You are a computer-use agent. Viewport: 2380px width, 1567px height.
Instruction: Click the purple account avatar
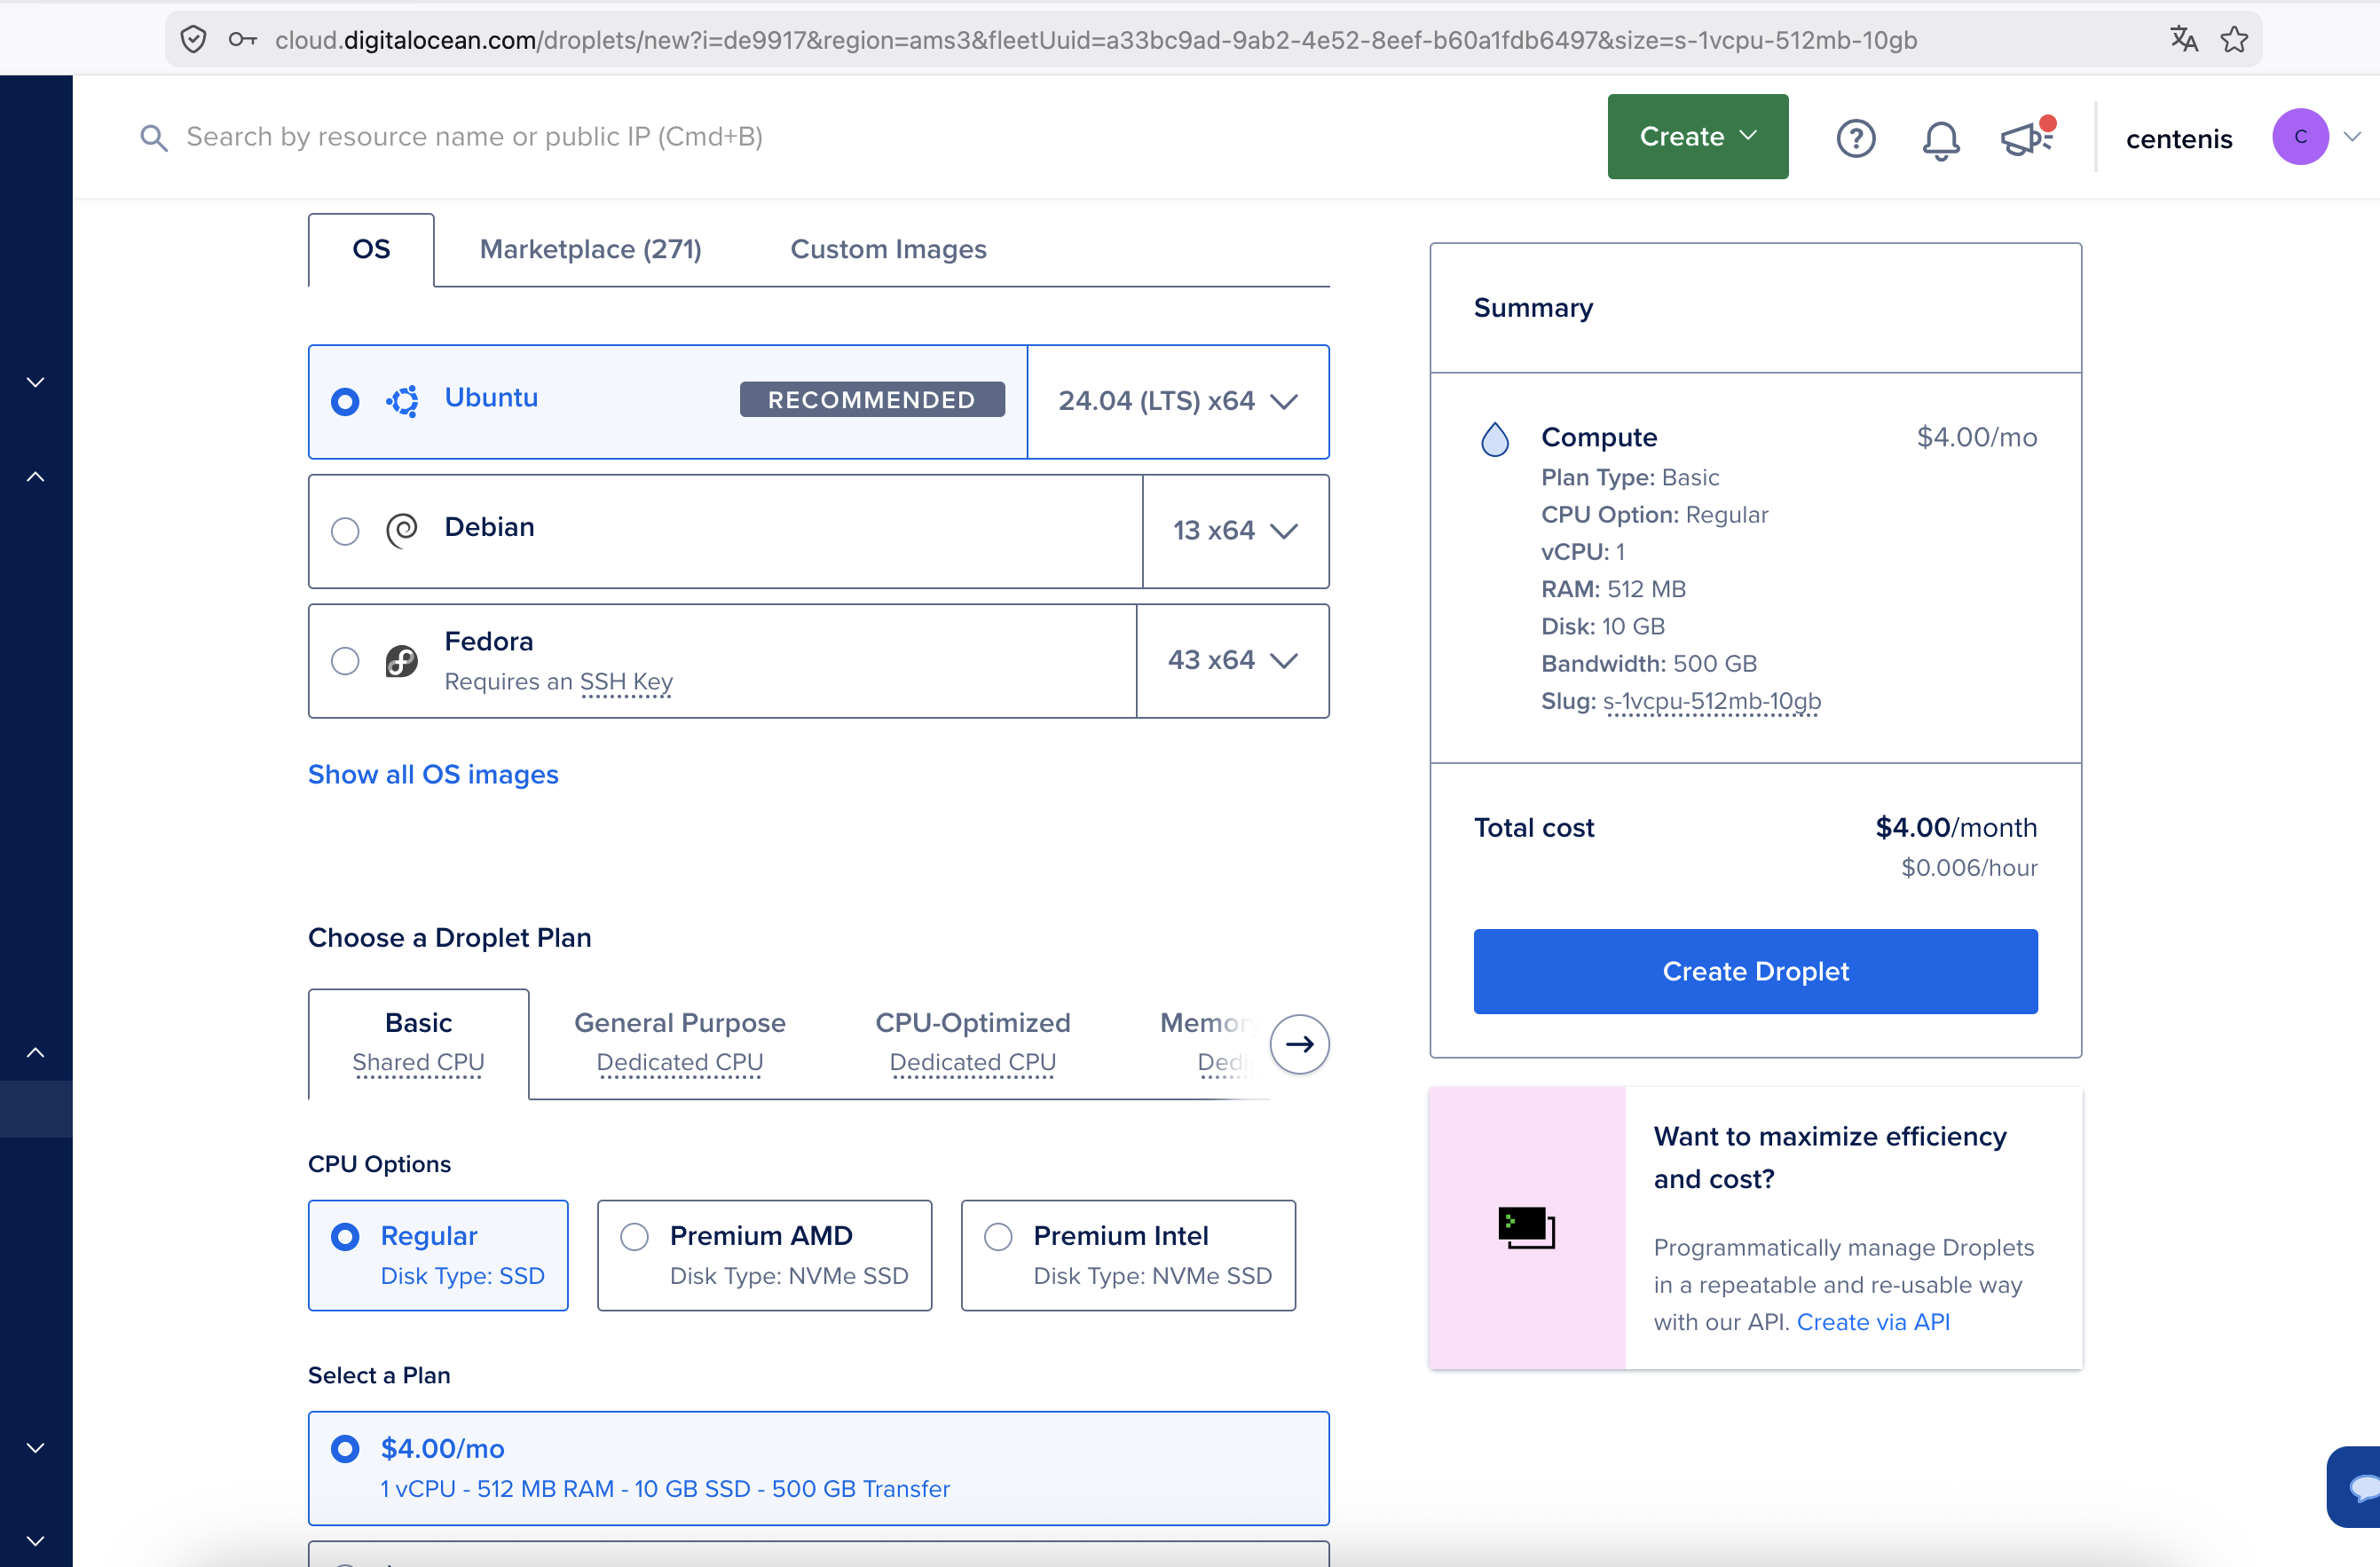click(x=2300, y=137)
